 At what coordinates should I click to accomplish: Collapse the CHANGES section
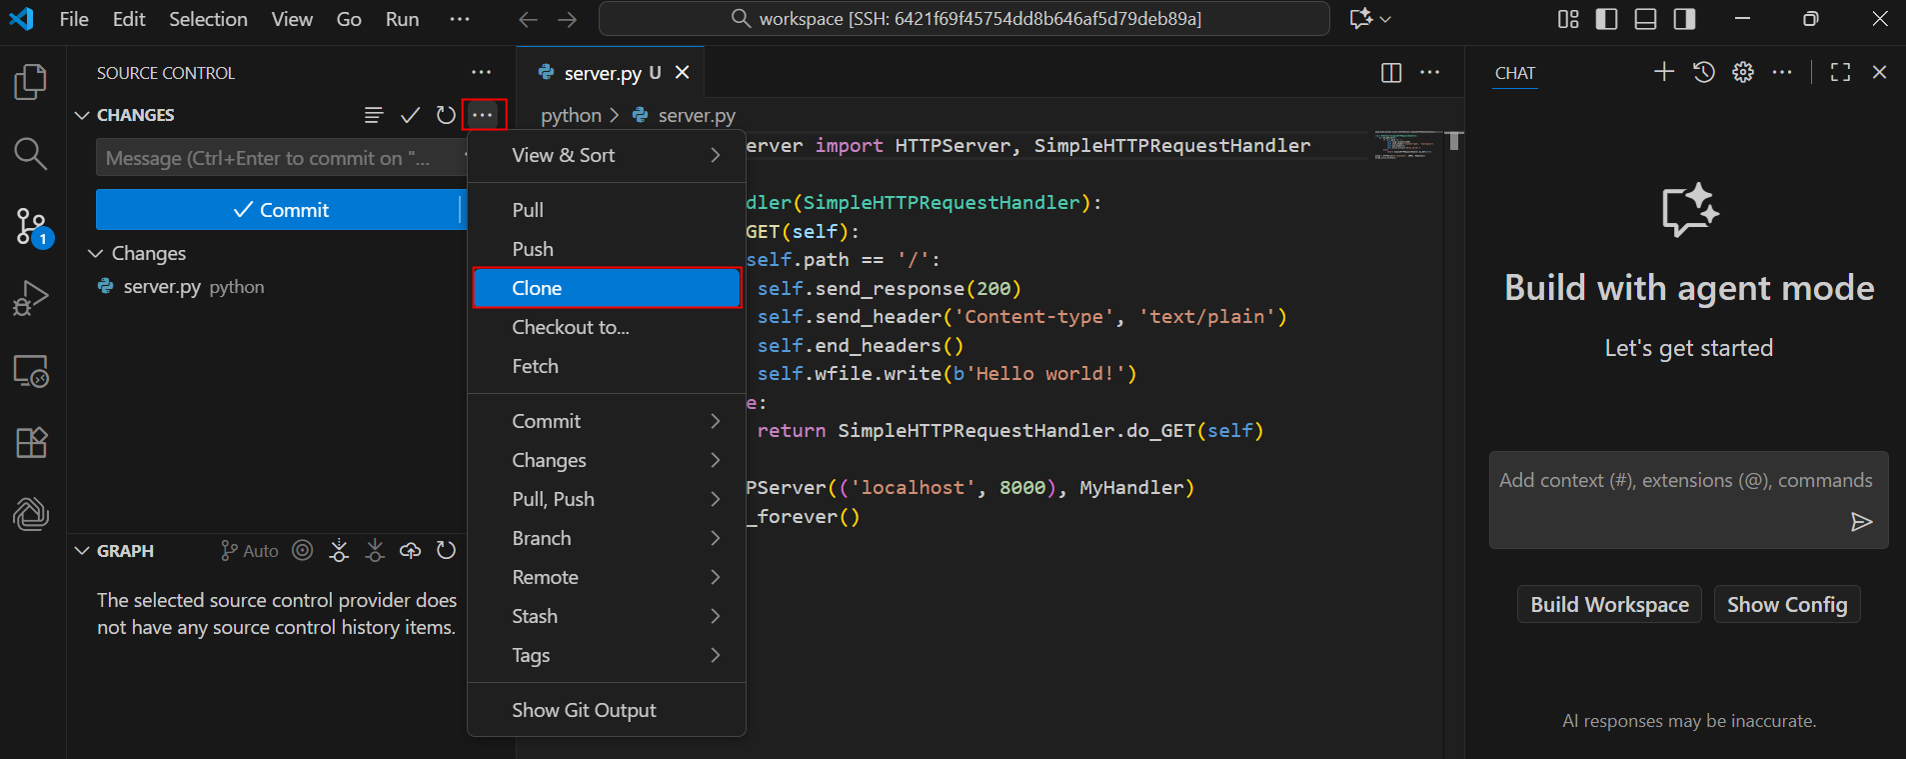pyautogui.click(x=82, y=115)
